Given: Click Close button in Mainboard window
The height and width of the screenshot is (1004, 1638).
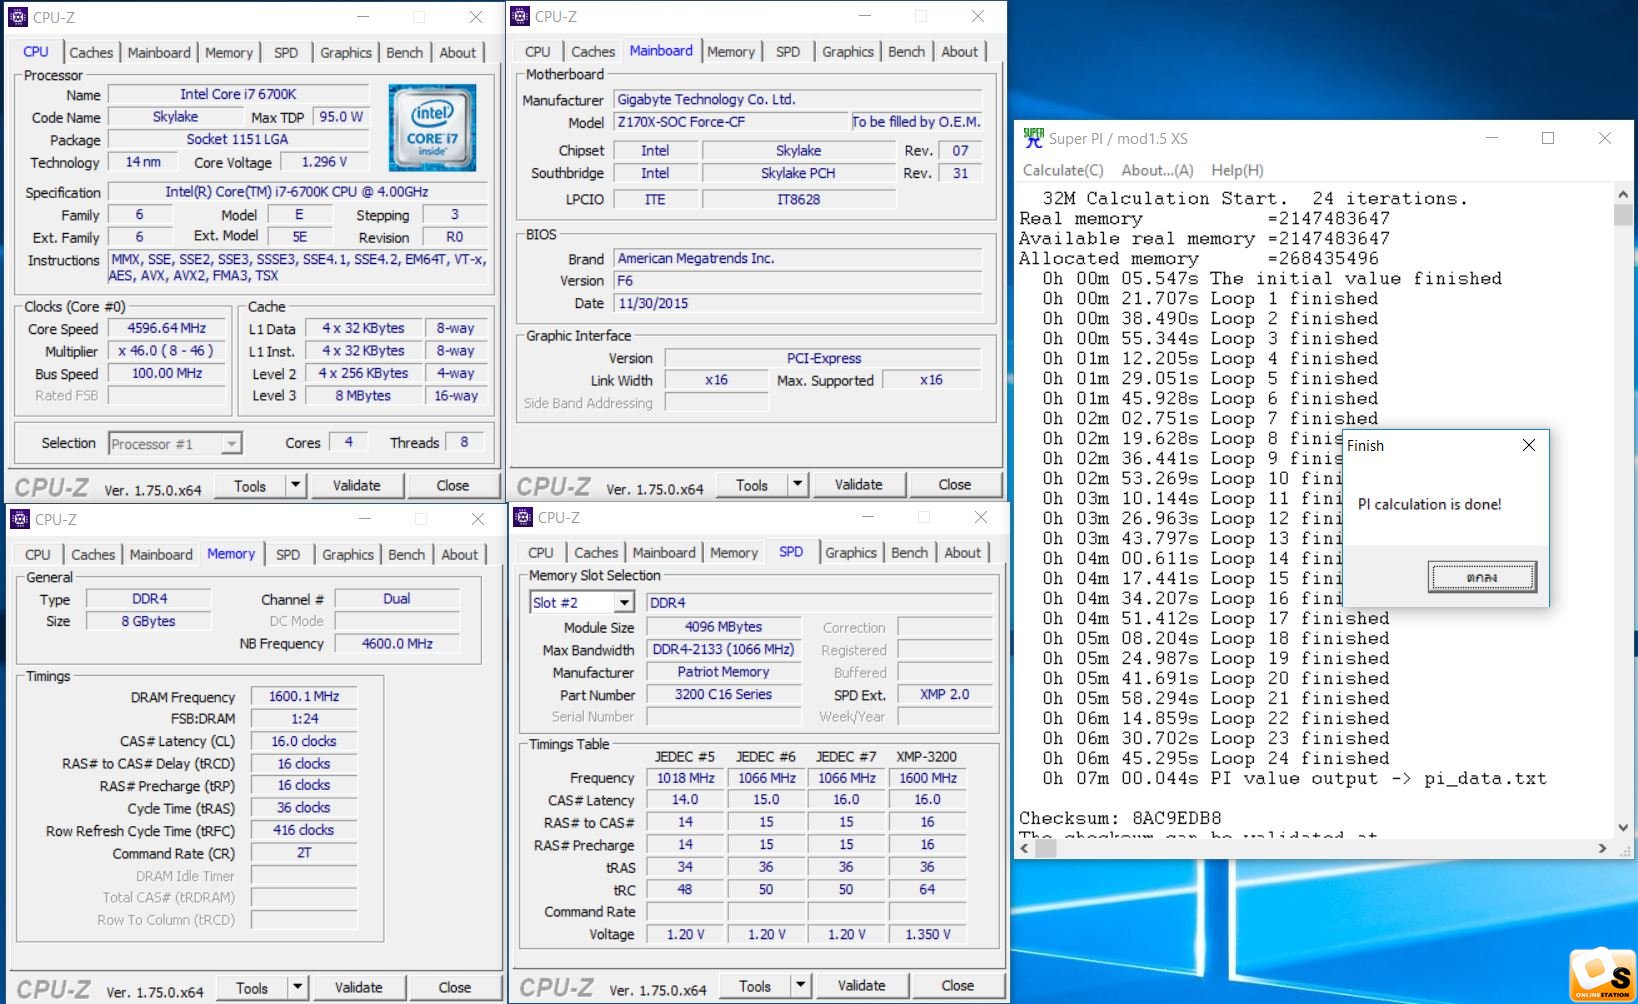Looking at the screenshot, I should click(x=955, y=484).
